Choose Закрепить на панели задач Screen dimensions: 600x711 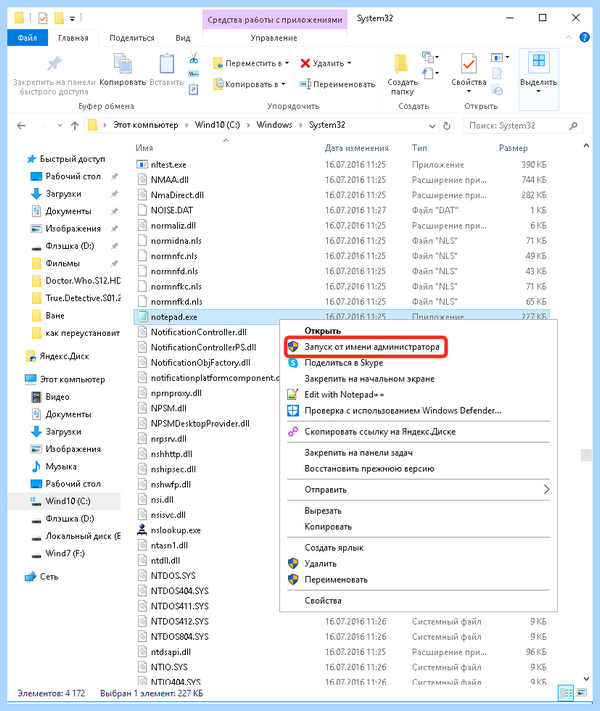(358, 453)
